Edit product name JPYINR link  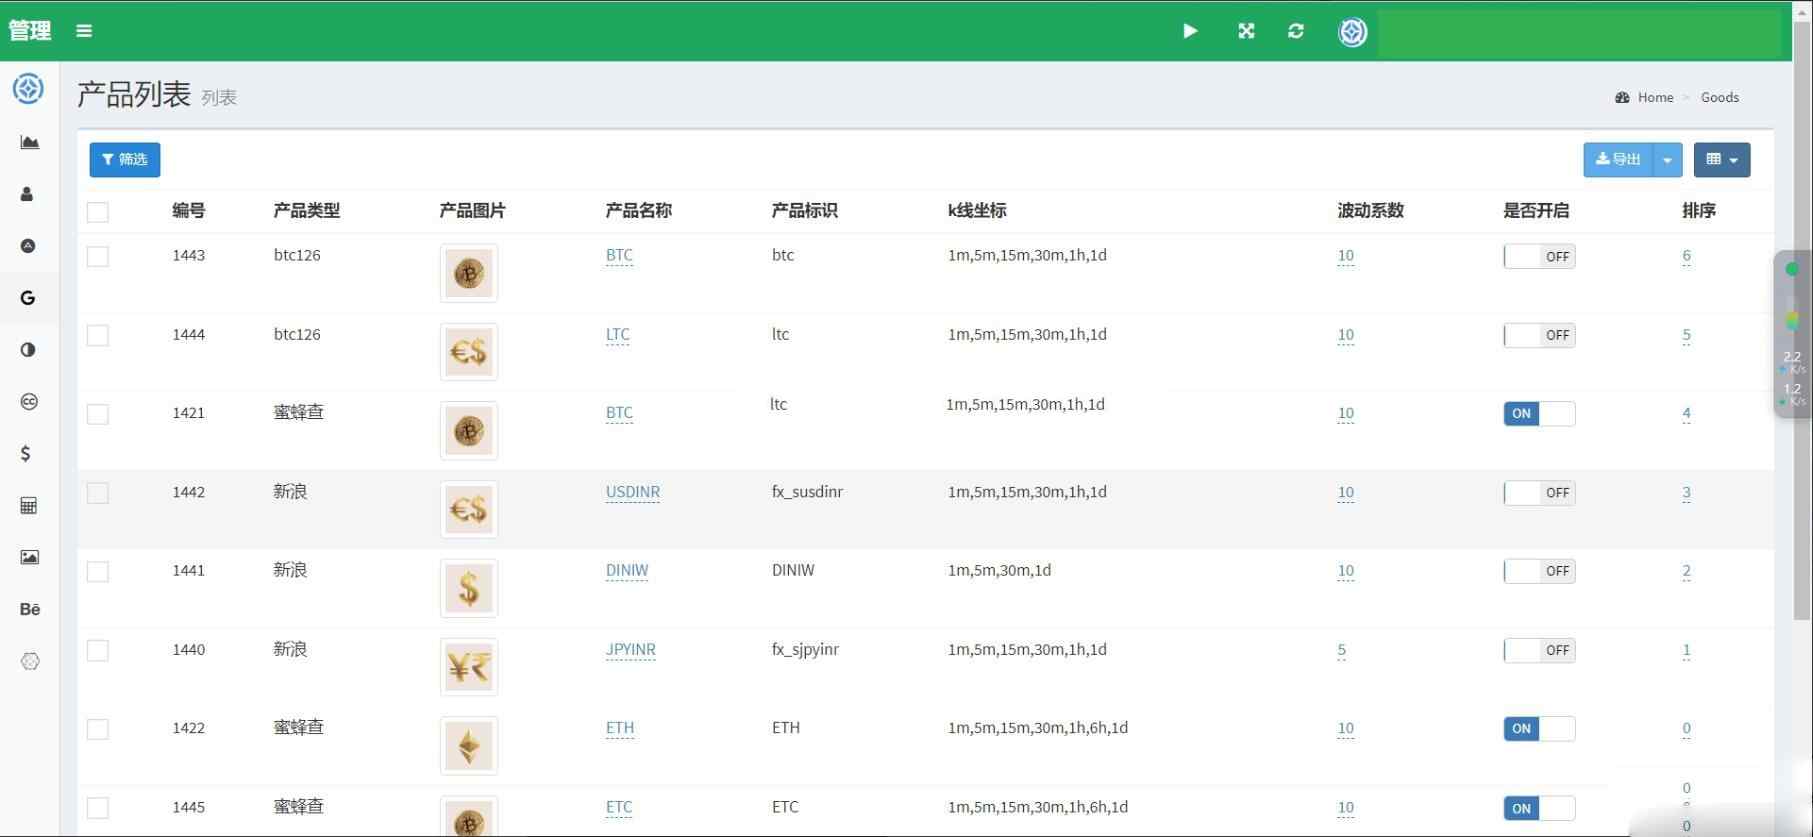pos(631,650)
